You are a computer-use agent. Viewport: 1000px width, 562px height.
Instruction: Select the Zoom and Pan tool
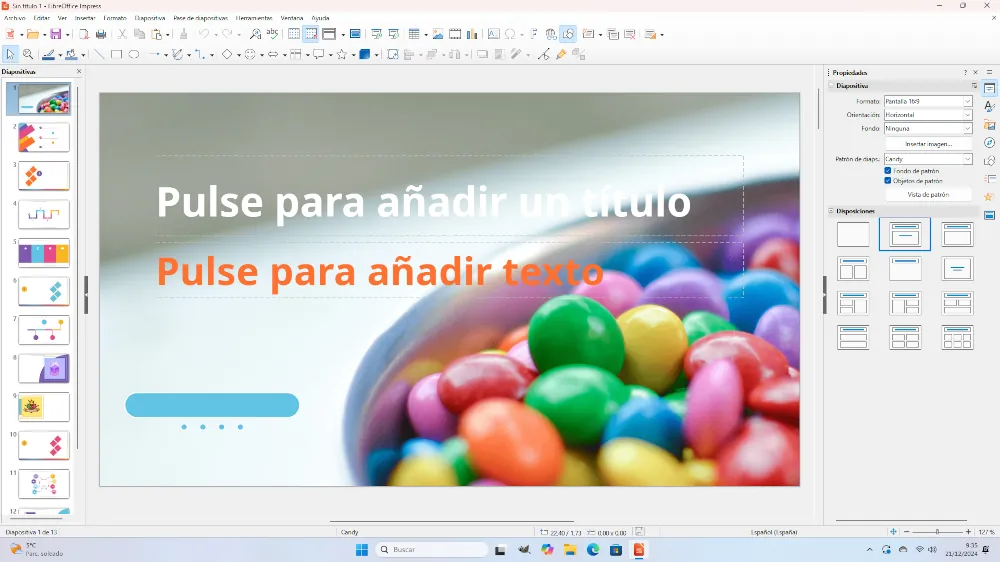click(28, 55)
